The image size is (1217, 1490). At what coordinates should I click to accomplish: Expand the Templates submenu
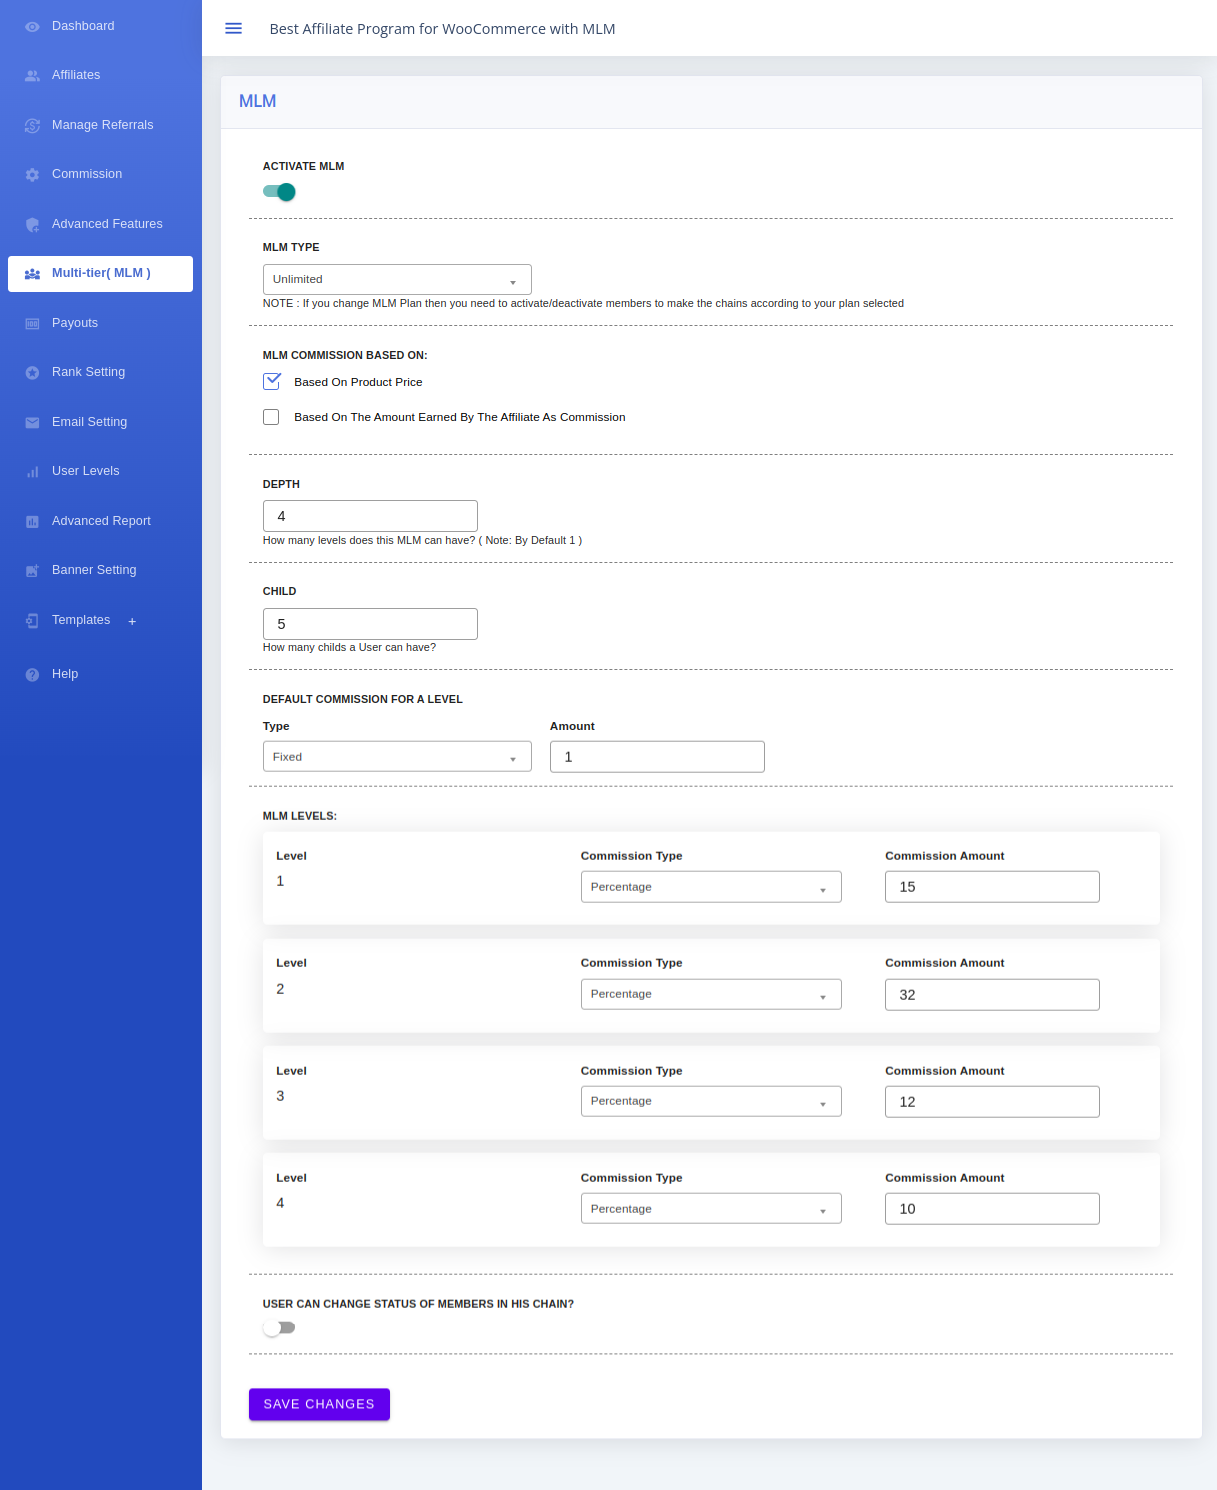click(131, 620)
